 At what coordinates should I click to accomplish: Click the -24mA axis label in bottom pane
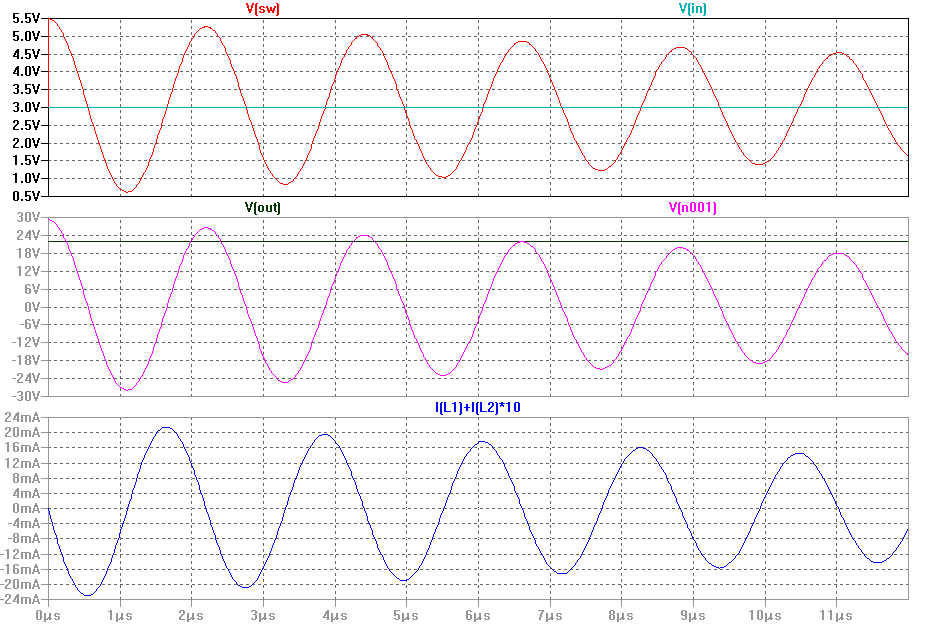click(x=20, y=600)
